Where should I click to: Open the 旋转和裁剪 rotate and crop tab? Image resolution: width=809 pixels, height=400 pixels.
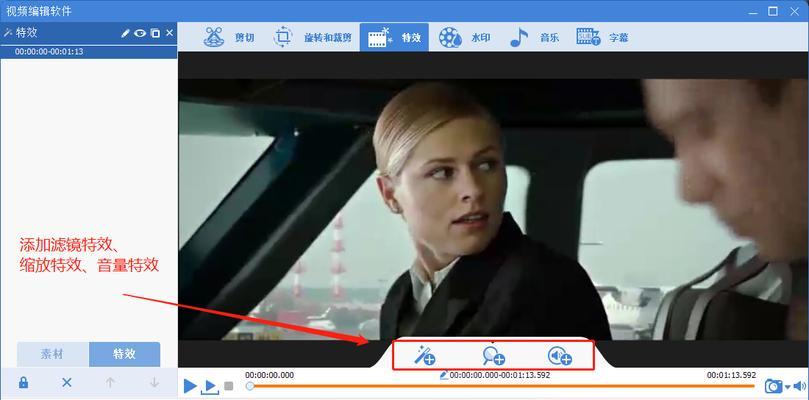coord(313,37)
